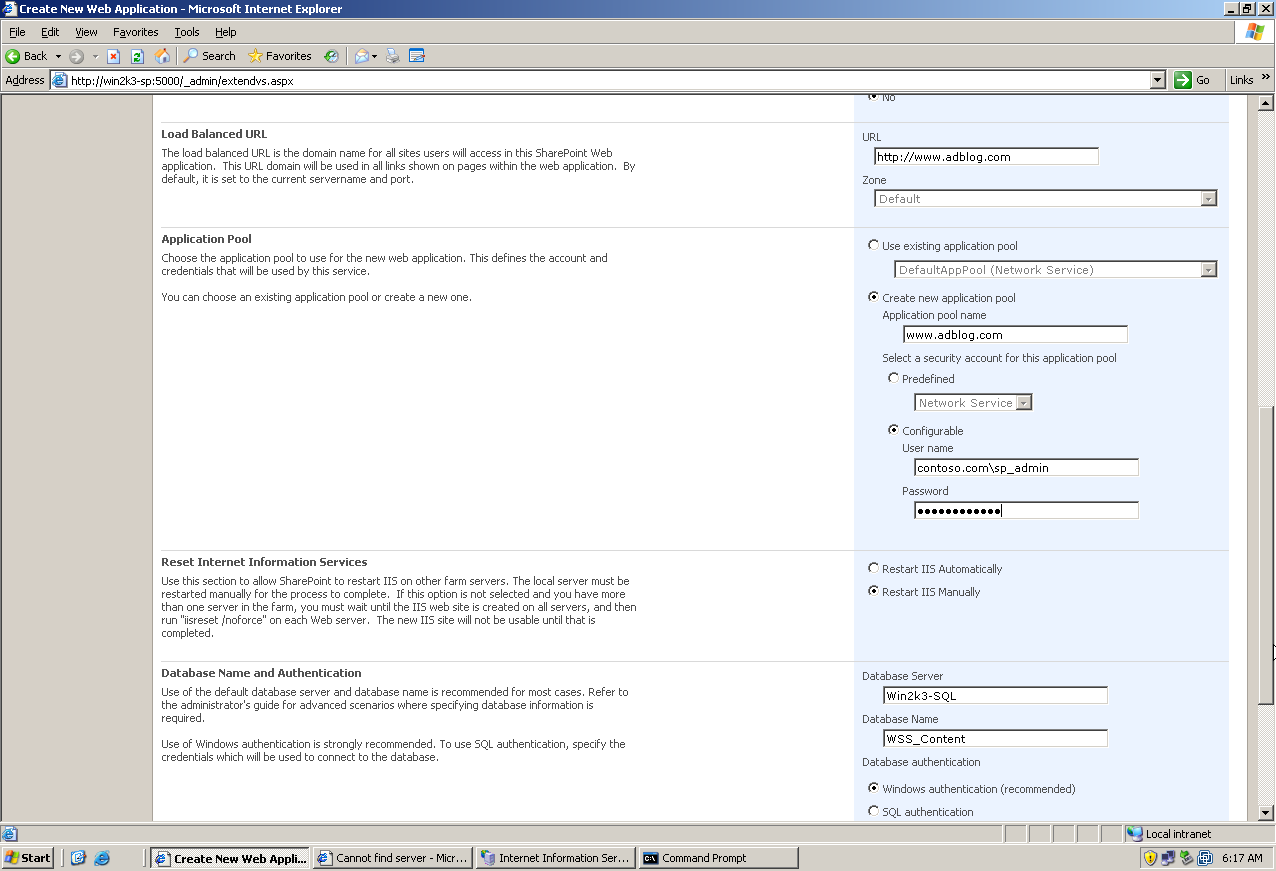This screenshot has height=871, width=1276.
Task: Open the Tools menu
Action: click(x=186, y=31)
